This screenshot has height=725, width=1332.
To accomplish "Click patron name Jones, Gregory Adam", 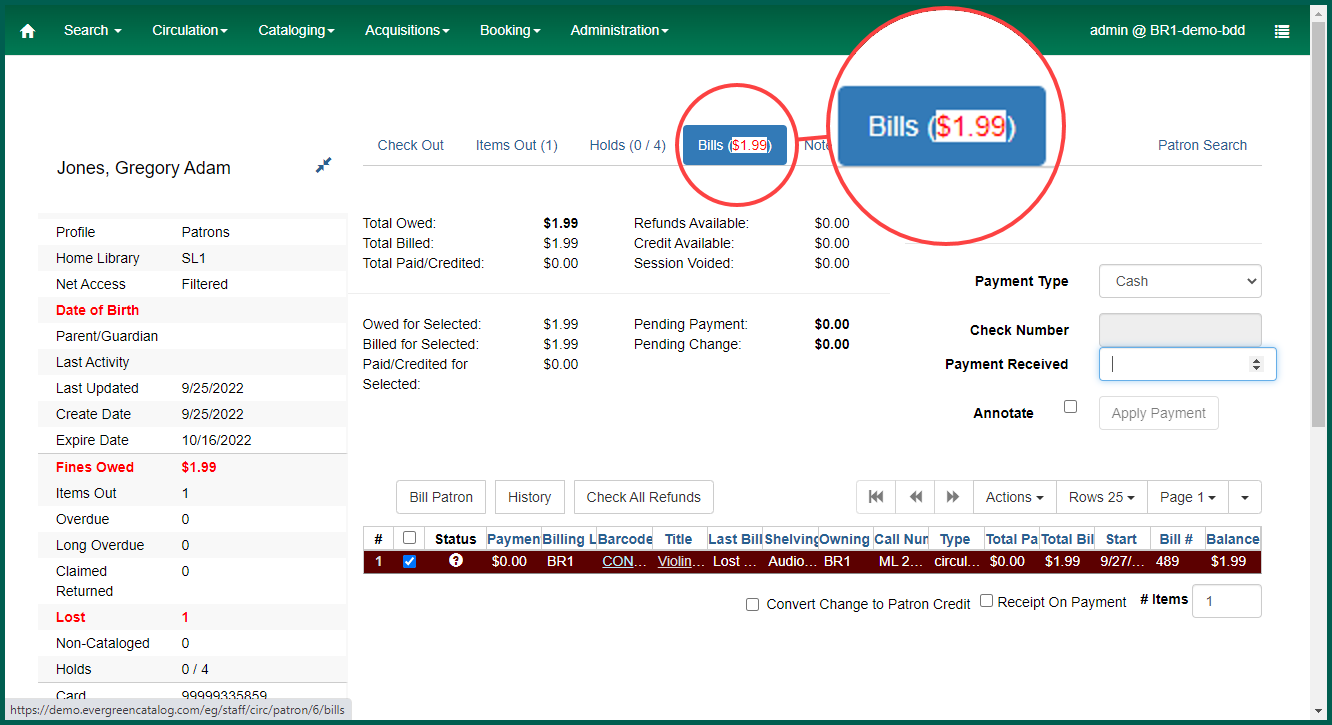I will coord(144,168).
